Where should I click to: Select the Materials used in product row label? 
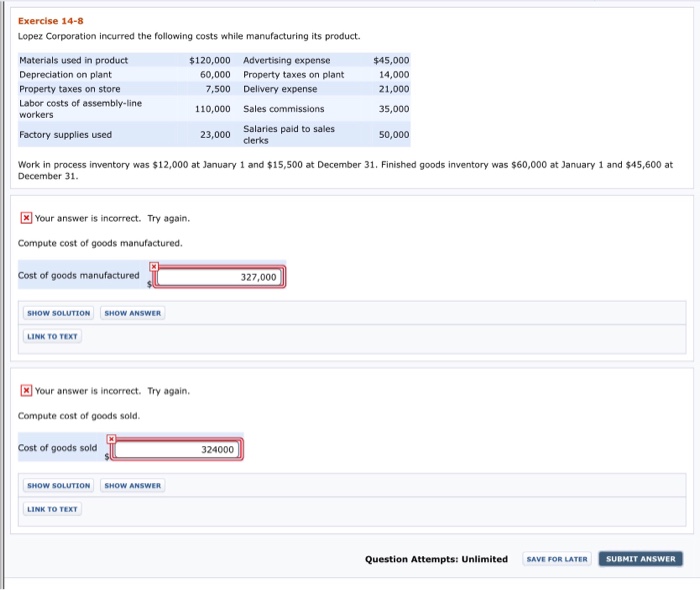(74, 60)
